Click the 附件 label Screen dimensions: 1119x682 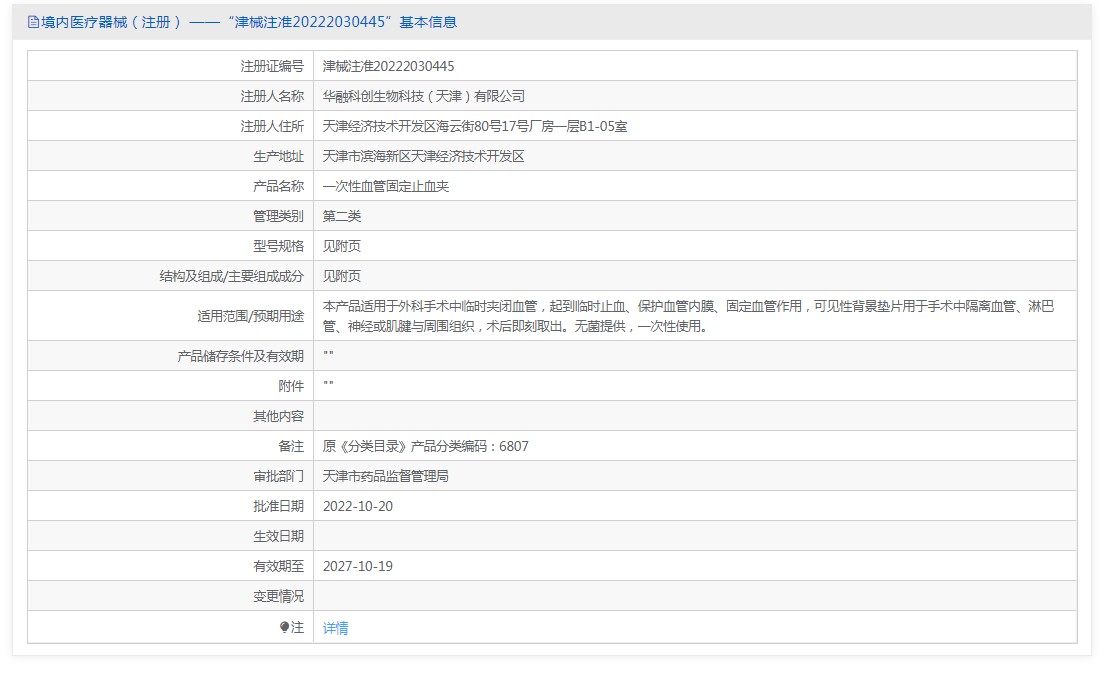pyautogui.click(x=291, y=386)
